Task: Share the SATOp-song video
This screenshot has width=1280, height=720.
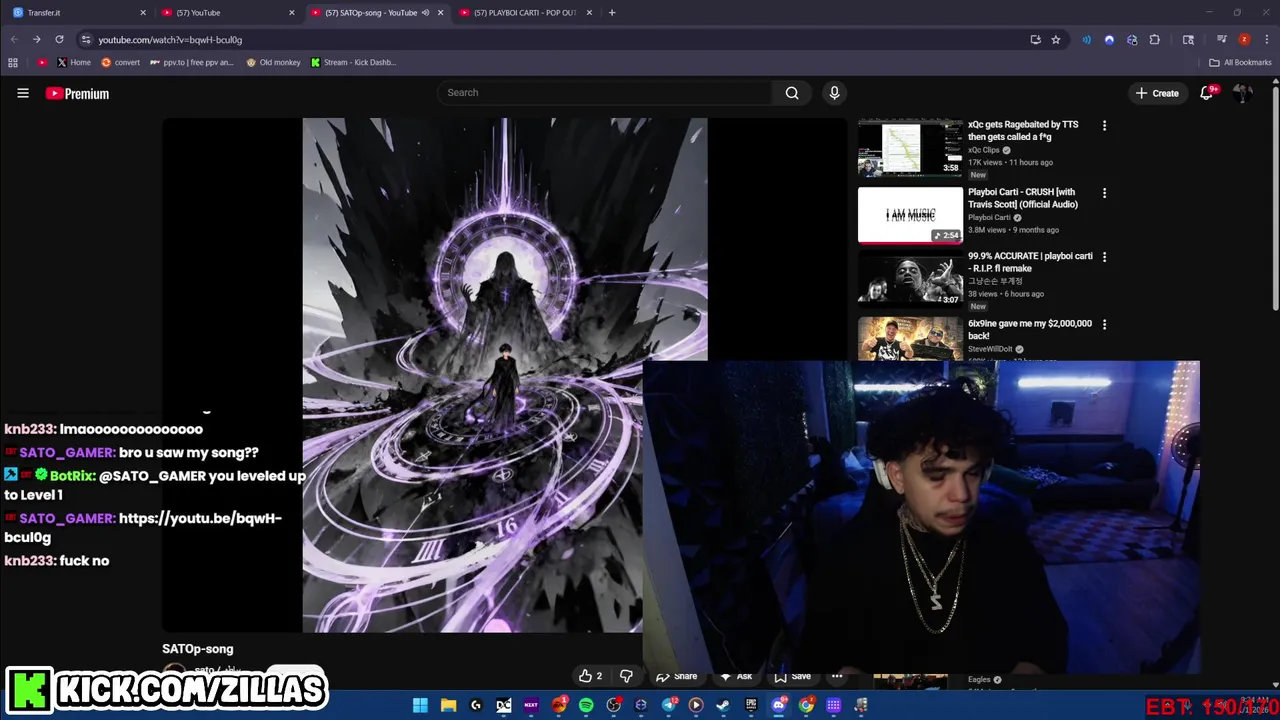Action: pyautogui.click(x=677, y=676)
